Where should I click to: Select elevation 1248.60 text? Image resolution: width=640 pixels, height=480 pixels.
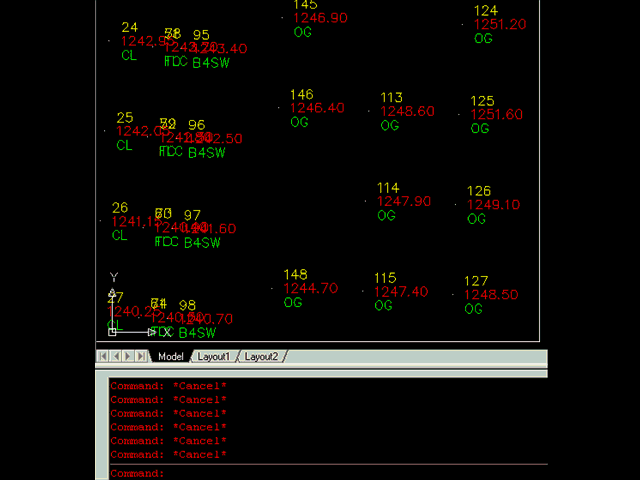(x=407, y=111)
